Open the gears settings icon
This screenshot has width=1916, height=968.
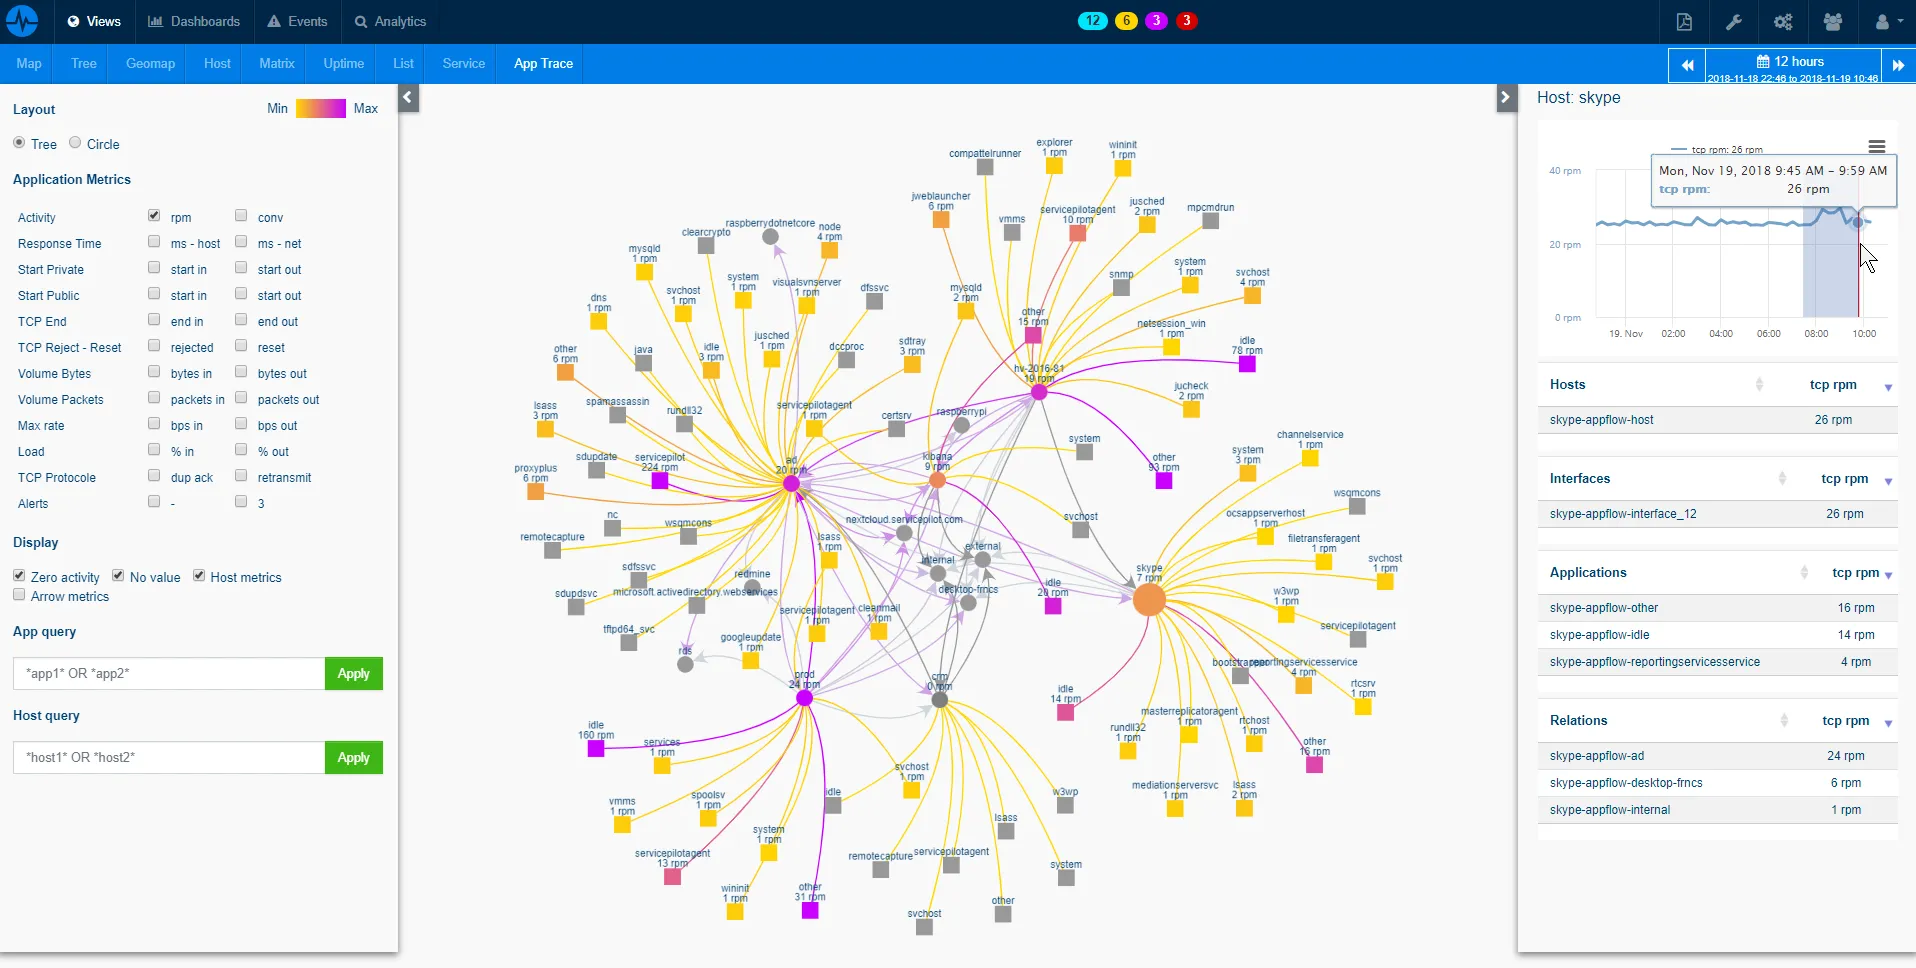(x=1783, y=22)
